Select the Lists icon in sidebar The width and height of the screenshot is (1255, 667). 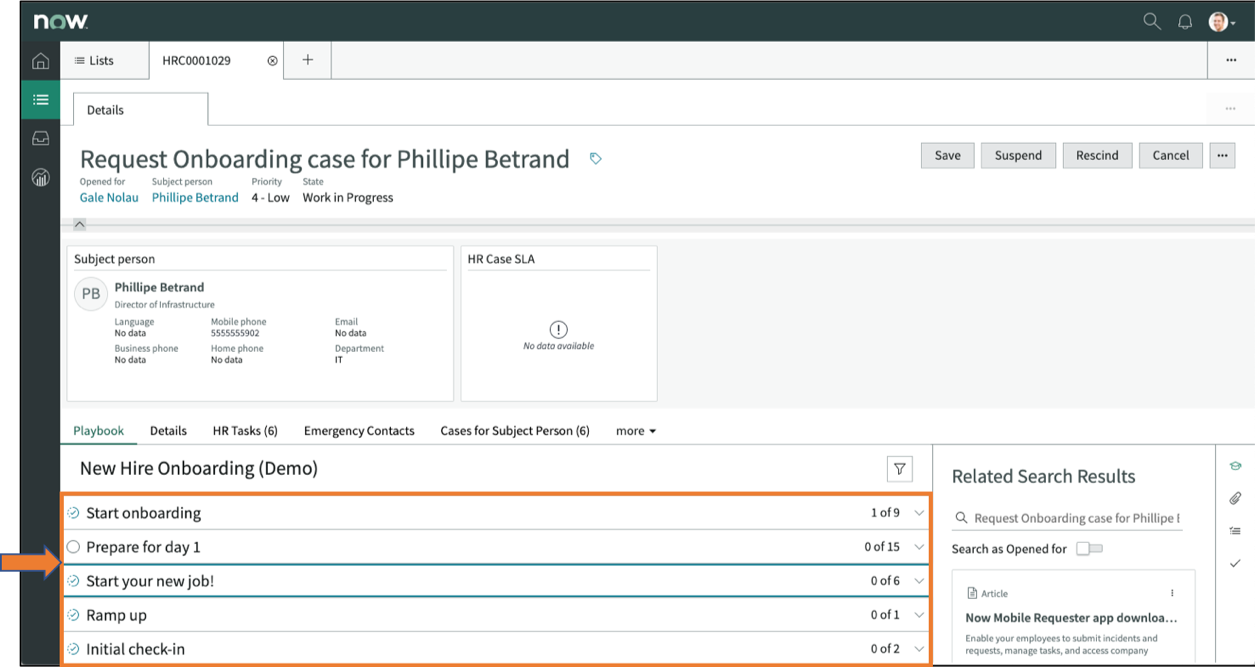coord(40,99)
